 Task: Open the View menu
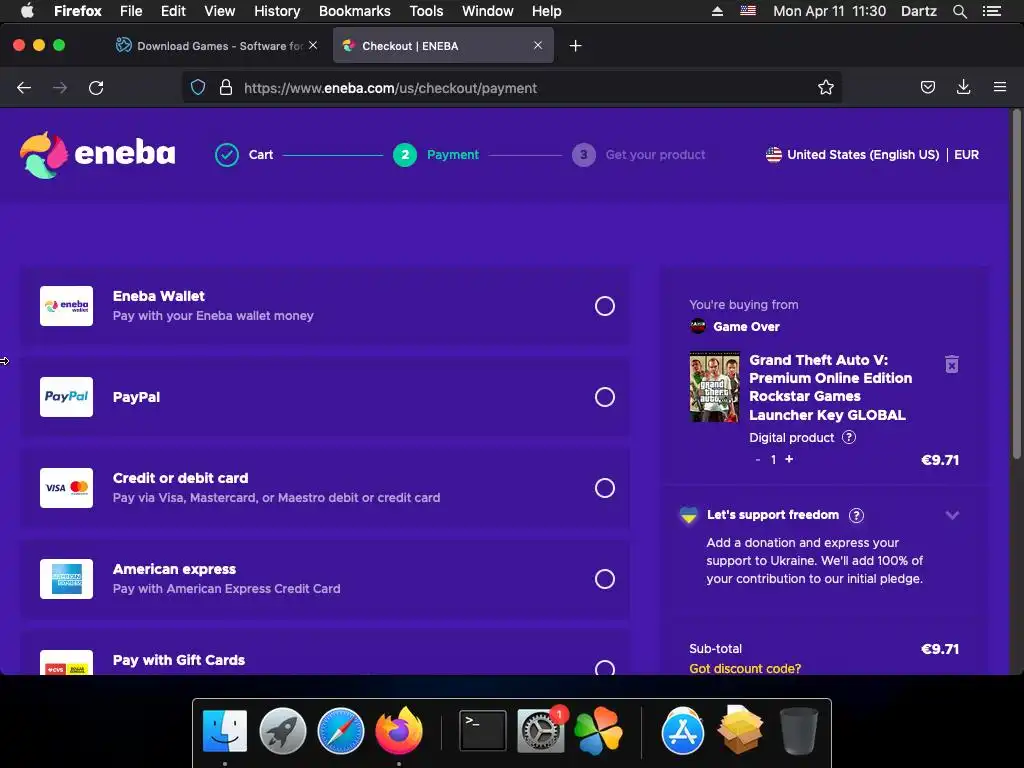coord(219,11)
